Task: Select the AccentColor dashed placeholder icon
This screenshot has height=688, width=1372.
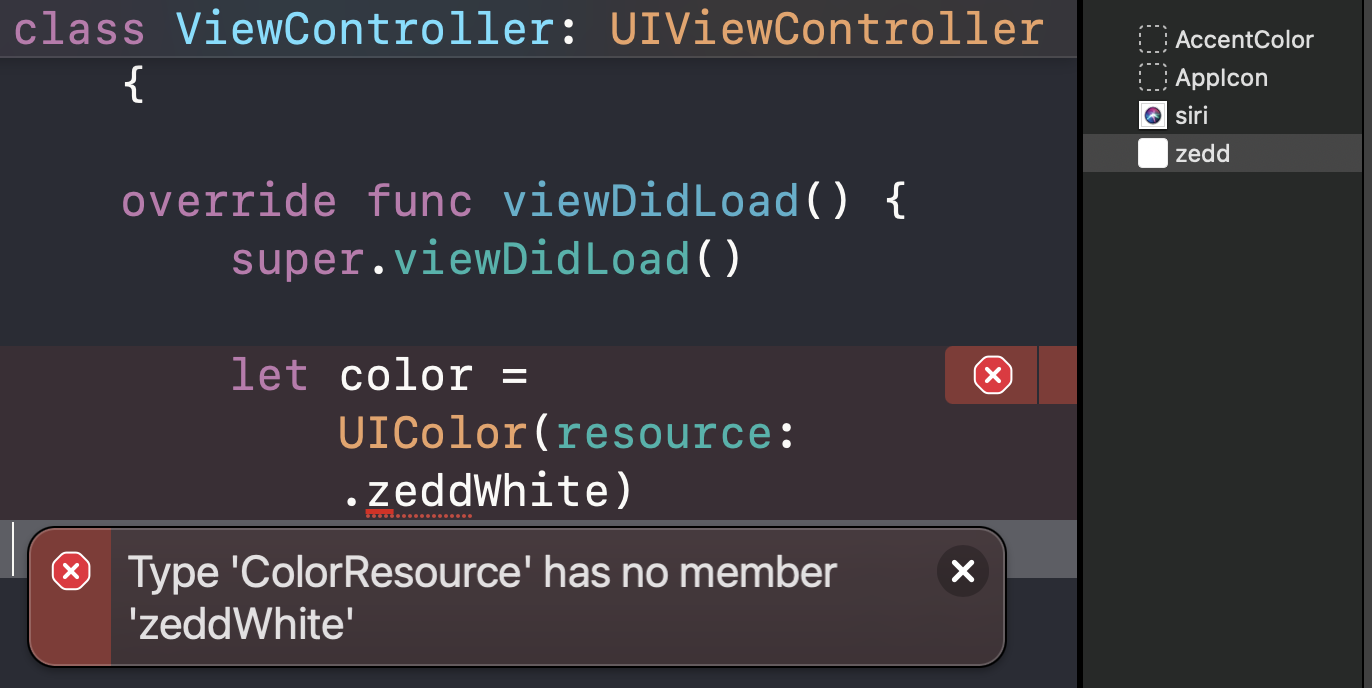Action: pyautogui.click(x=1153, y=40)
